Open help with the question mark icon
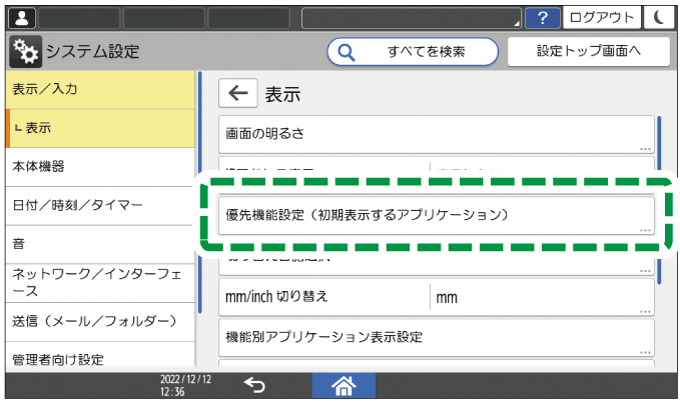This screenshot has height=404, width=680. coord(543,18)
